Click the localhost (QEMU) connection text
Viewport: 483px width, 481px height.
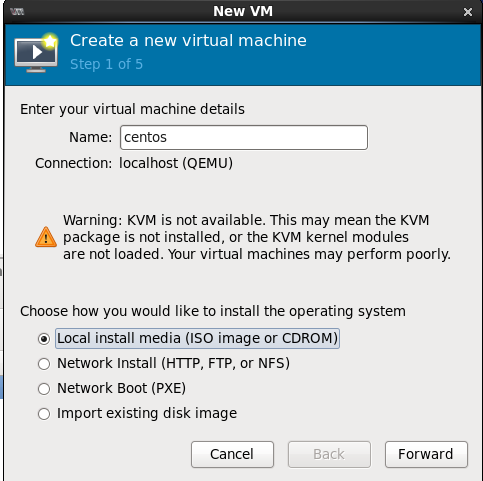coord(176,163)
